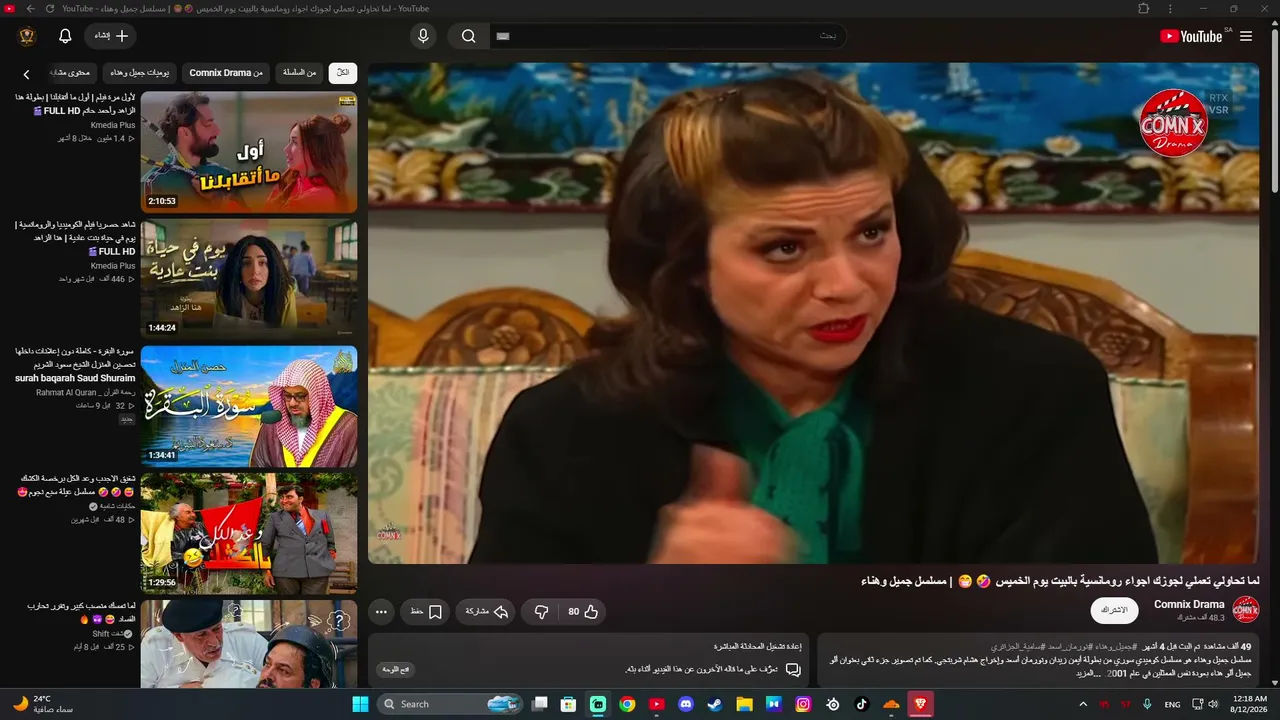Open the YouTube guide hamburger menu
1280x720 pixels.
coord(1246,36)
